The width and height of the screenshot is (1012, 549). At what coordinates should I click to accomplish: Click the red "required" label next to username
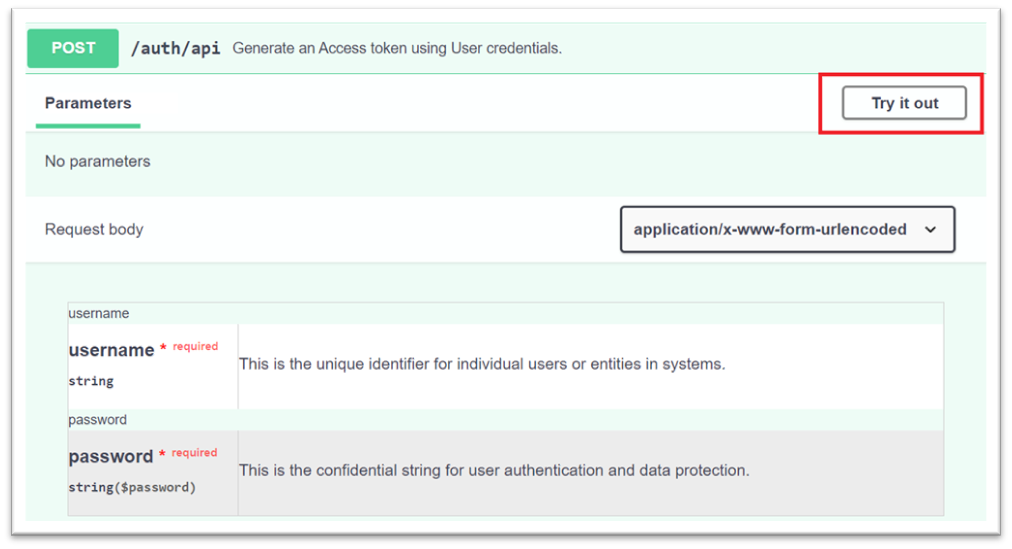195,346
